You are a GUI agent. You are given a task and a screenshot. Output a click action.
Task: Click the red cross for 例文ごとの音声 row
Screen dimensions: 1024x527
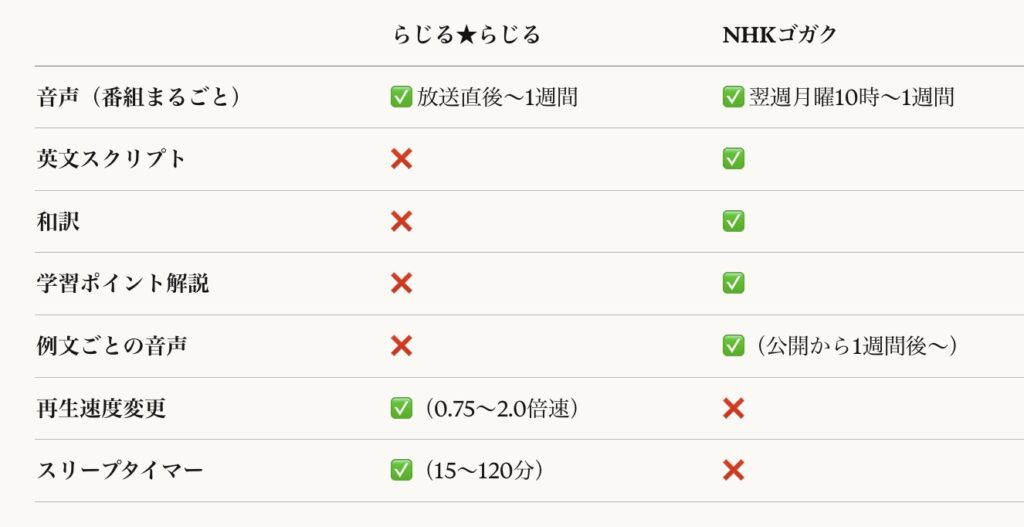coord(401,346)
